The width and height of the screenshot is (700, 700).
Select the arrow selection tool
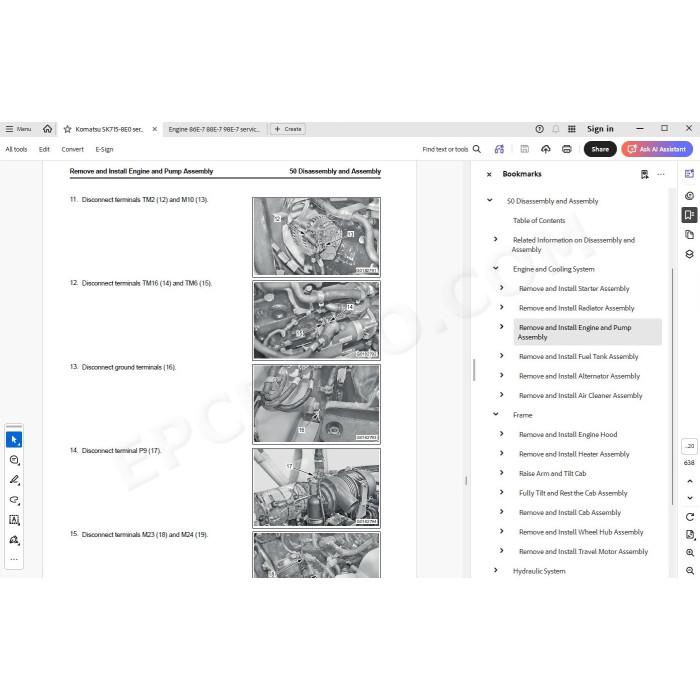coord(14,440)
